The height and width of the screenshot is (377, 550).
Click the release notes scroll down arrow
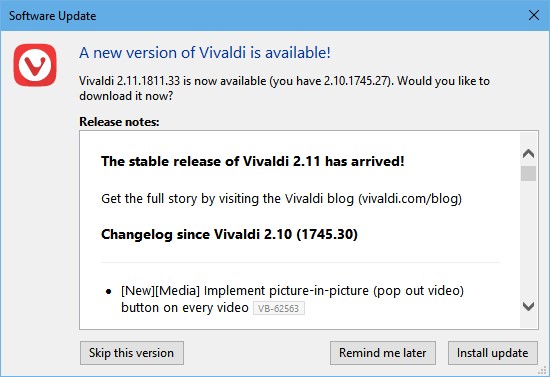point(528,306)
